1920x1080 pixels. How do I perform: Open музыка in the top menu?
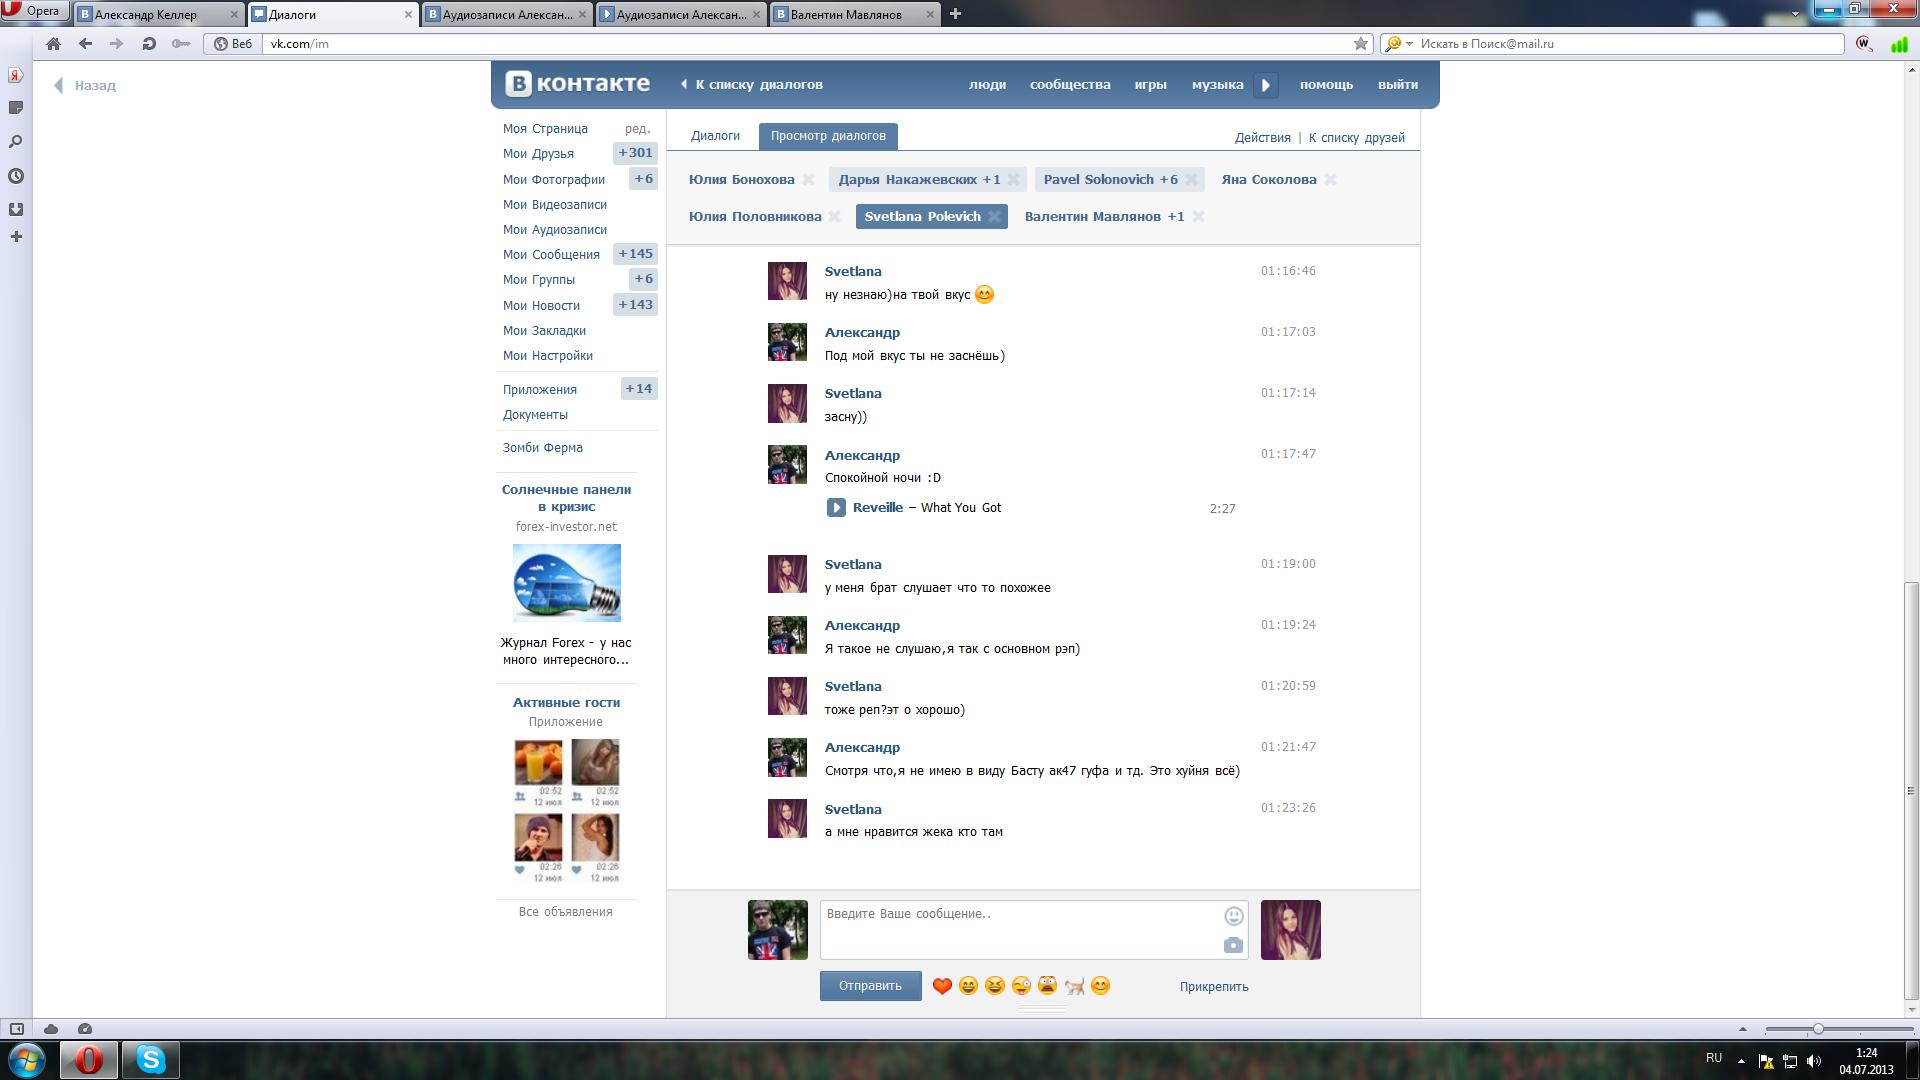1217,85
